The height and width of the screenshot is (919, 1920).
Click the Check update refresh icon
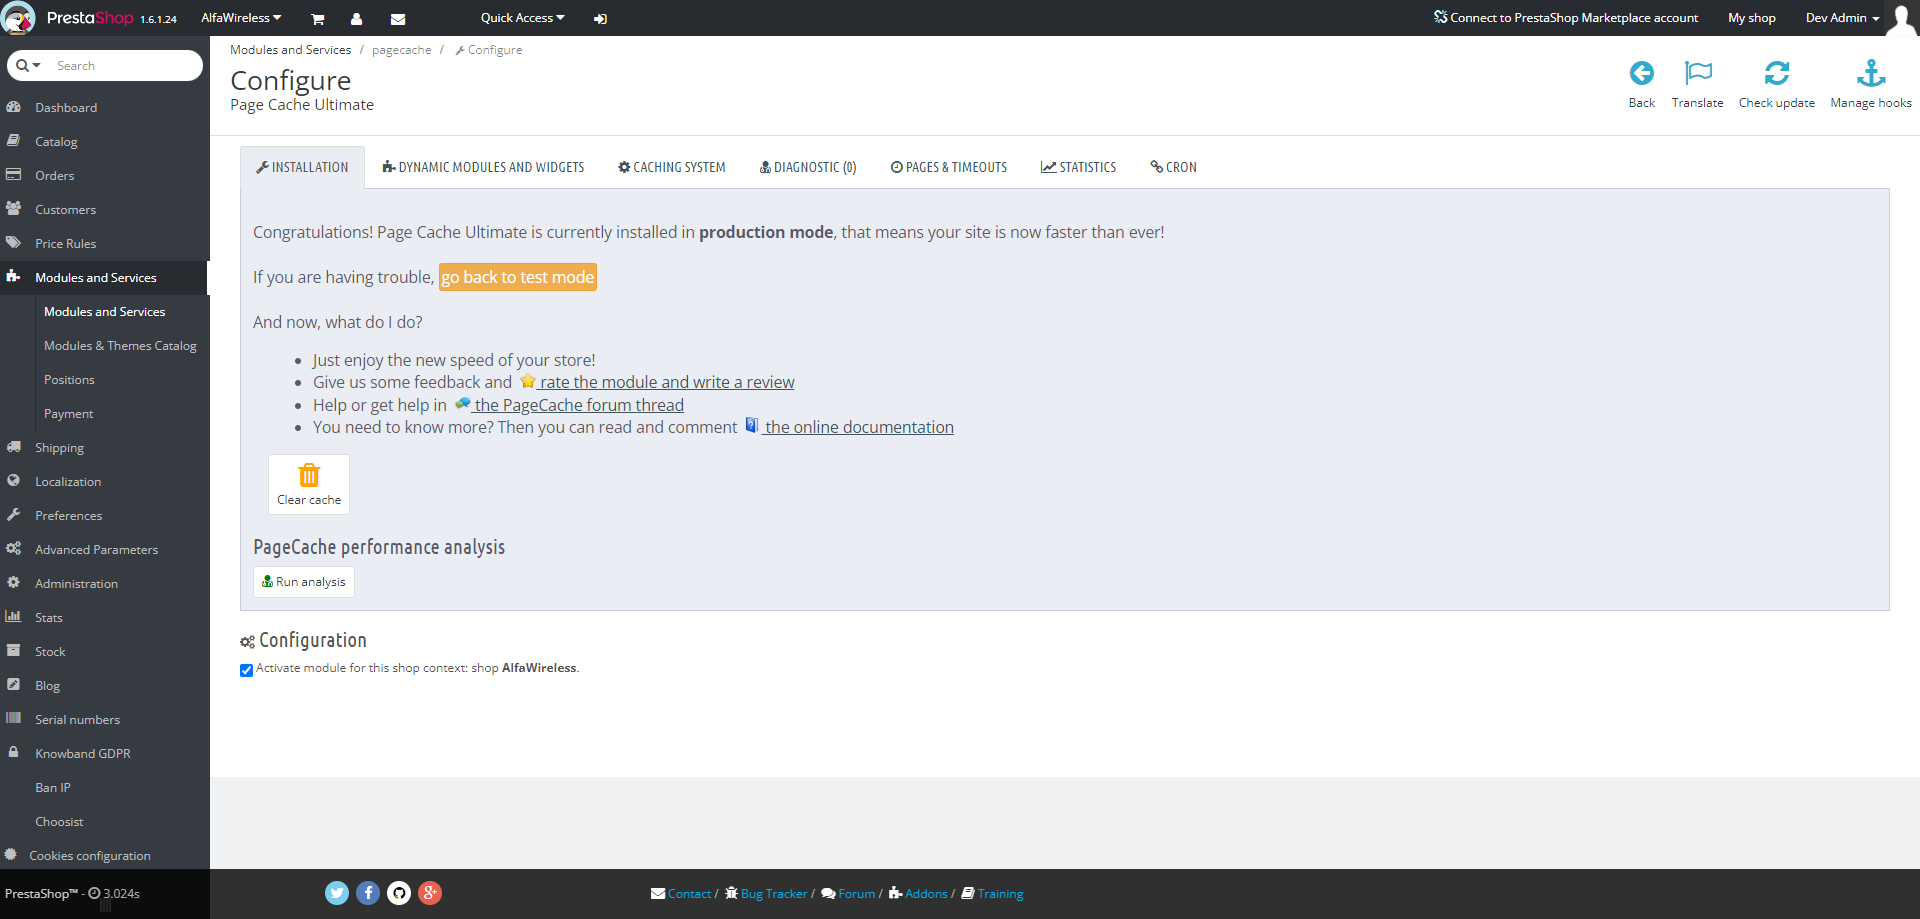tap(1777, 73)
